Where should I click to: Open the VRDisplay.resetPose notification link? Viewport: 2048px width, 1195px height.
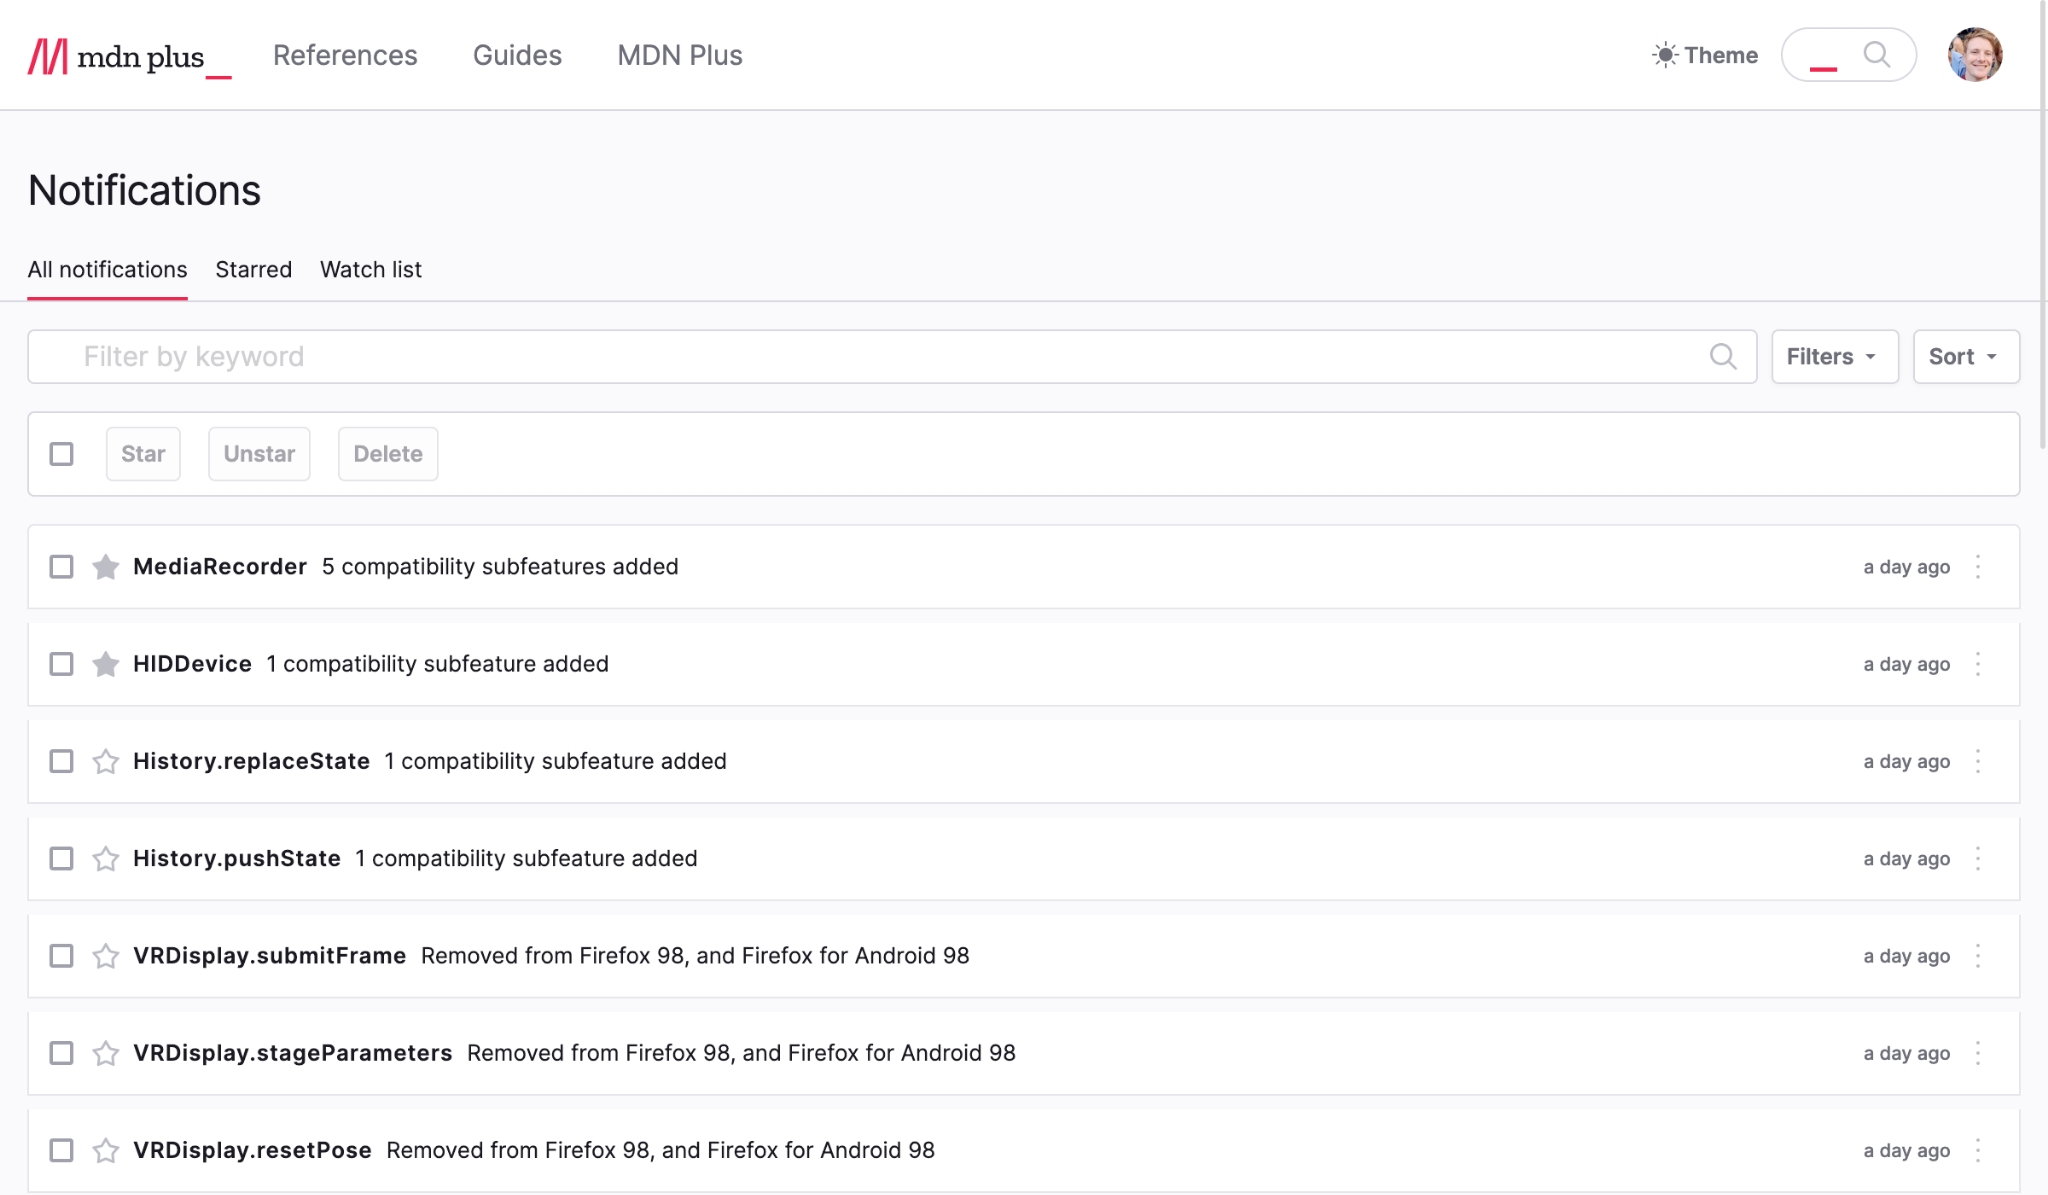[x=252, y=1150]
